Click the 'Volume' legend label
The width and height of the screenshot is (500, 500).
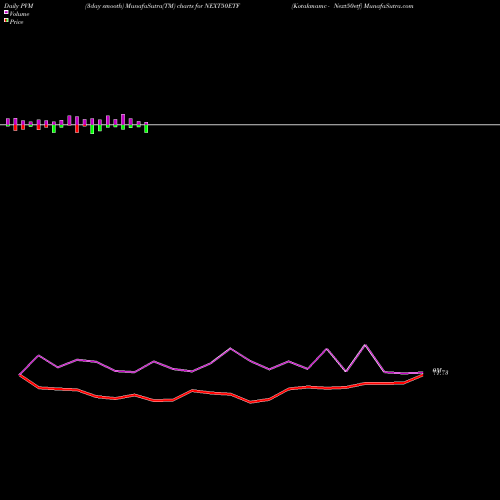click(19, 14)
